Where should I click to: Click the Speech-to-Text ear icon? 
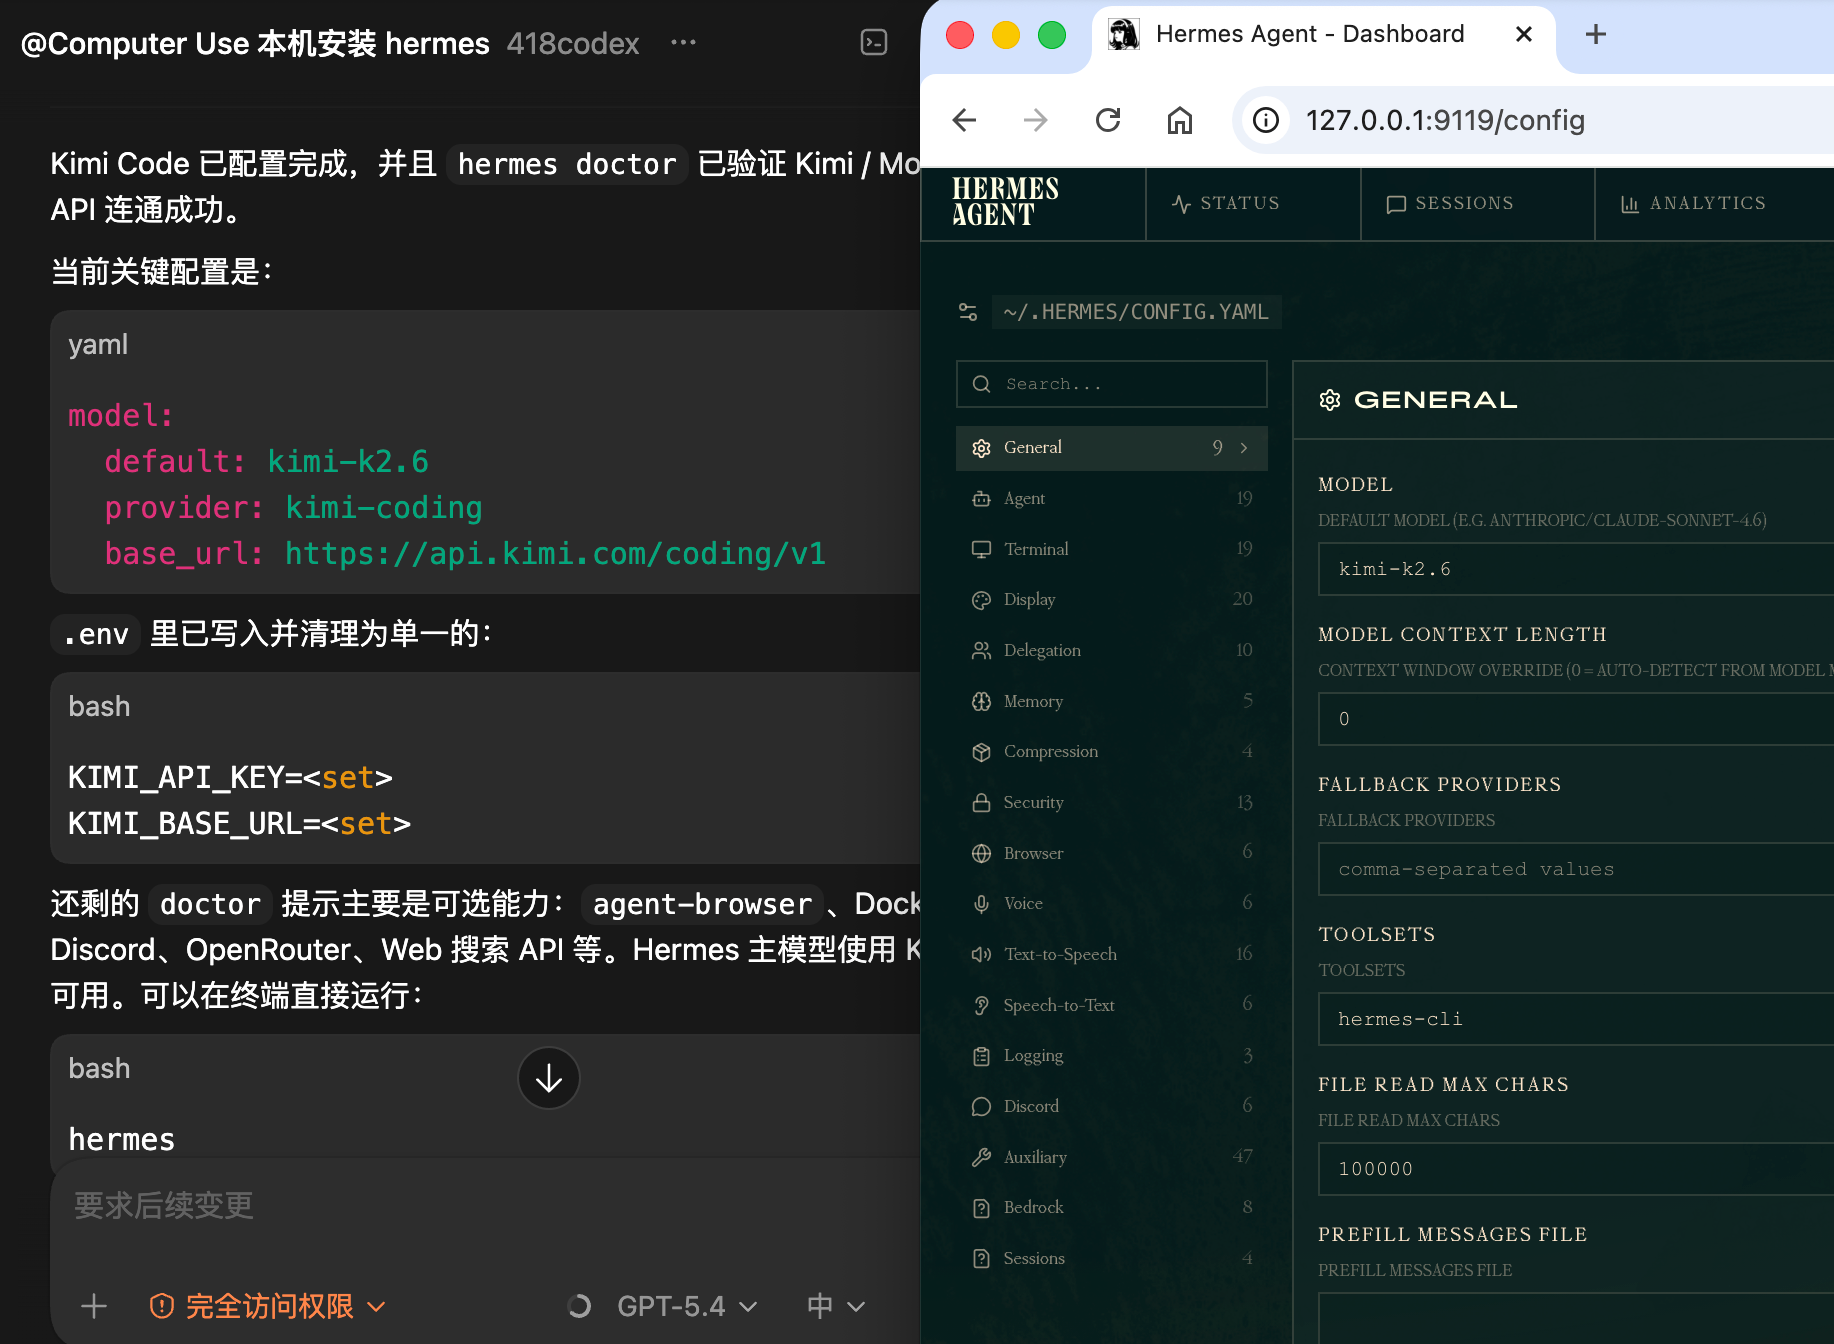[981, 1005]
